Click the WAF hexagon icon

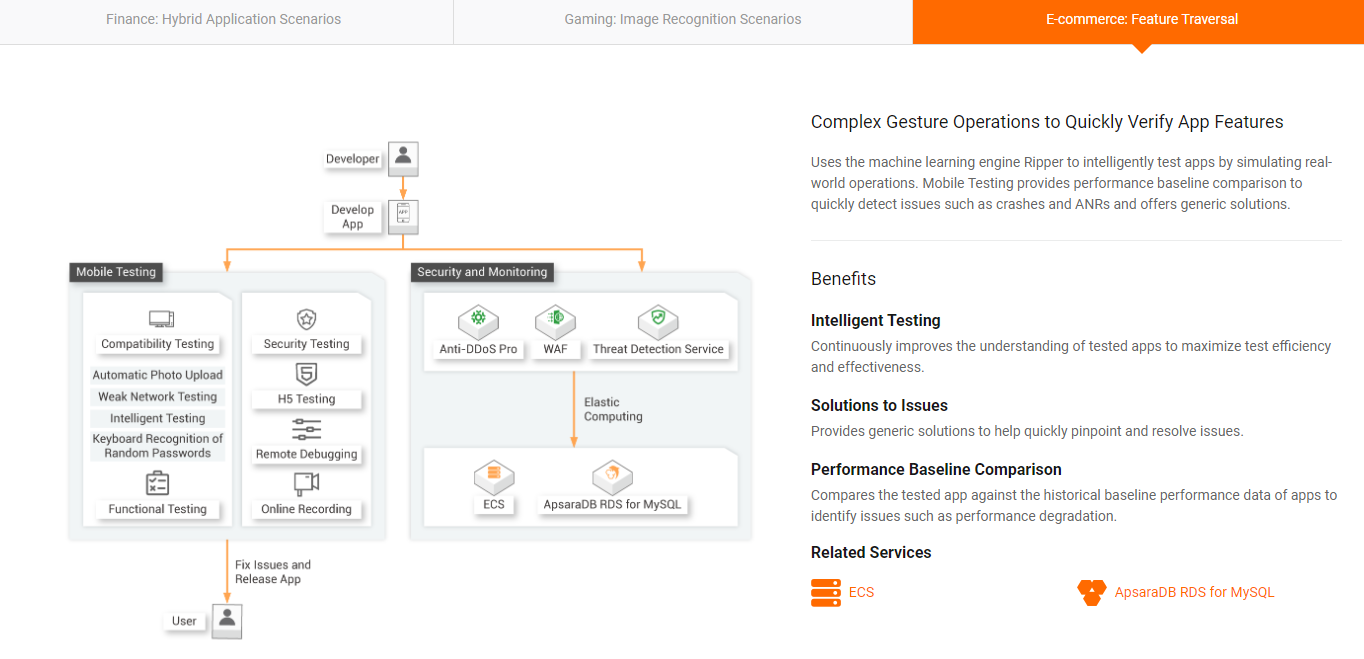tap(555, 321)
